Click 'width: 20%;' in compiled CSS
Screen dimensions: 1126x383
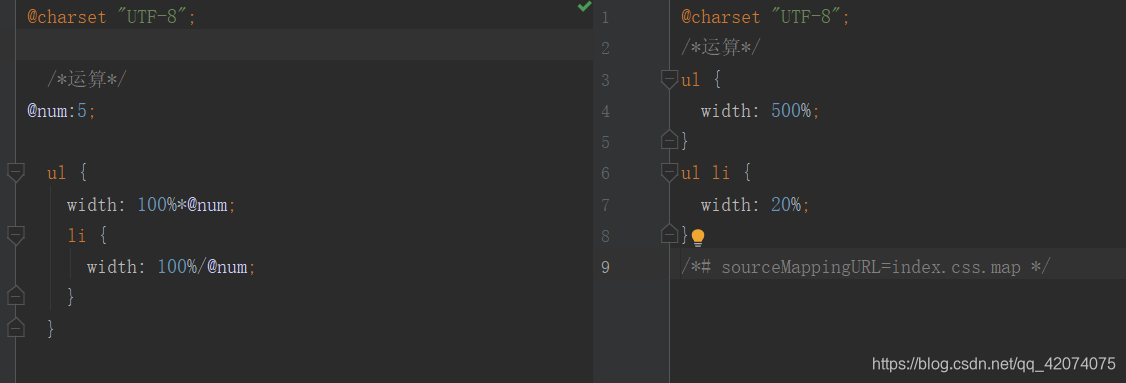[755, 205]
